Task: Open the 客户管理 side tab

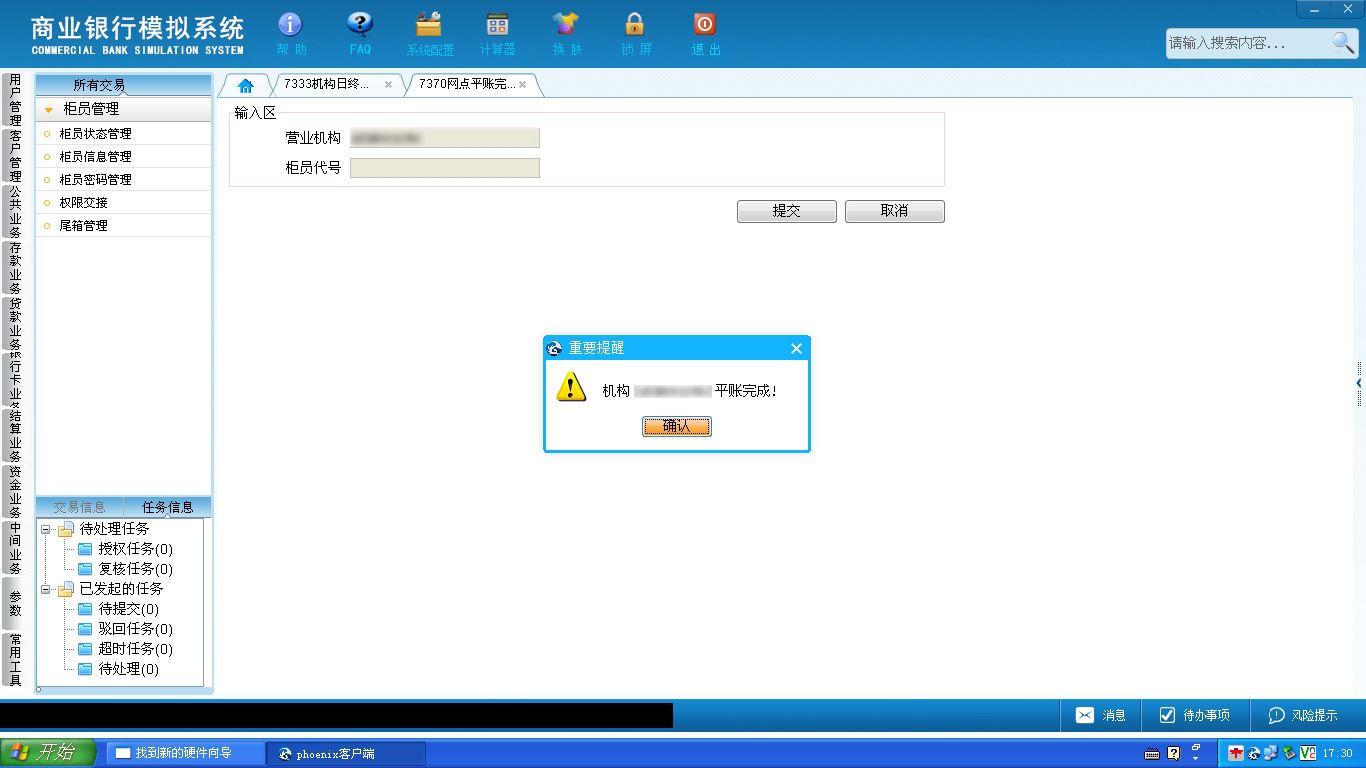Action: [x=14, y=156]
